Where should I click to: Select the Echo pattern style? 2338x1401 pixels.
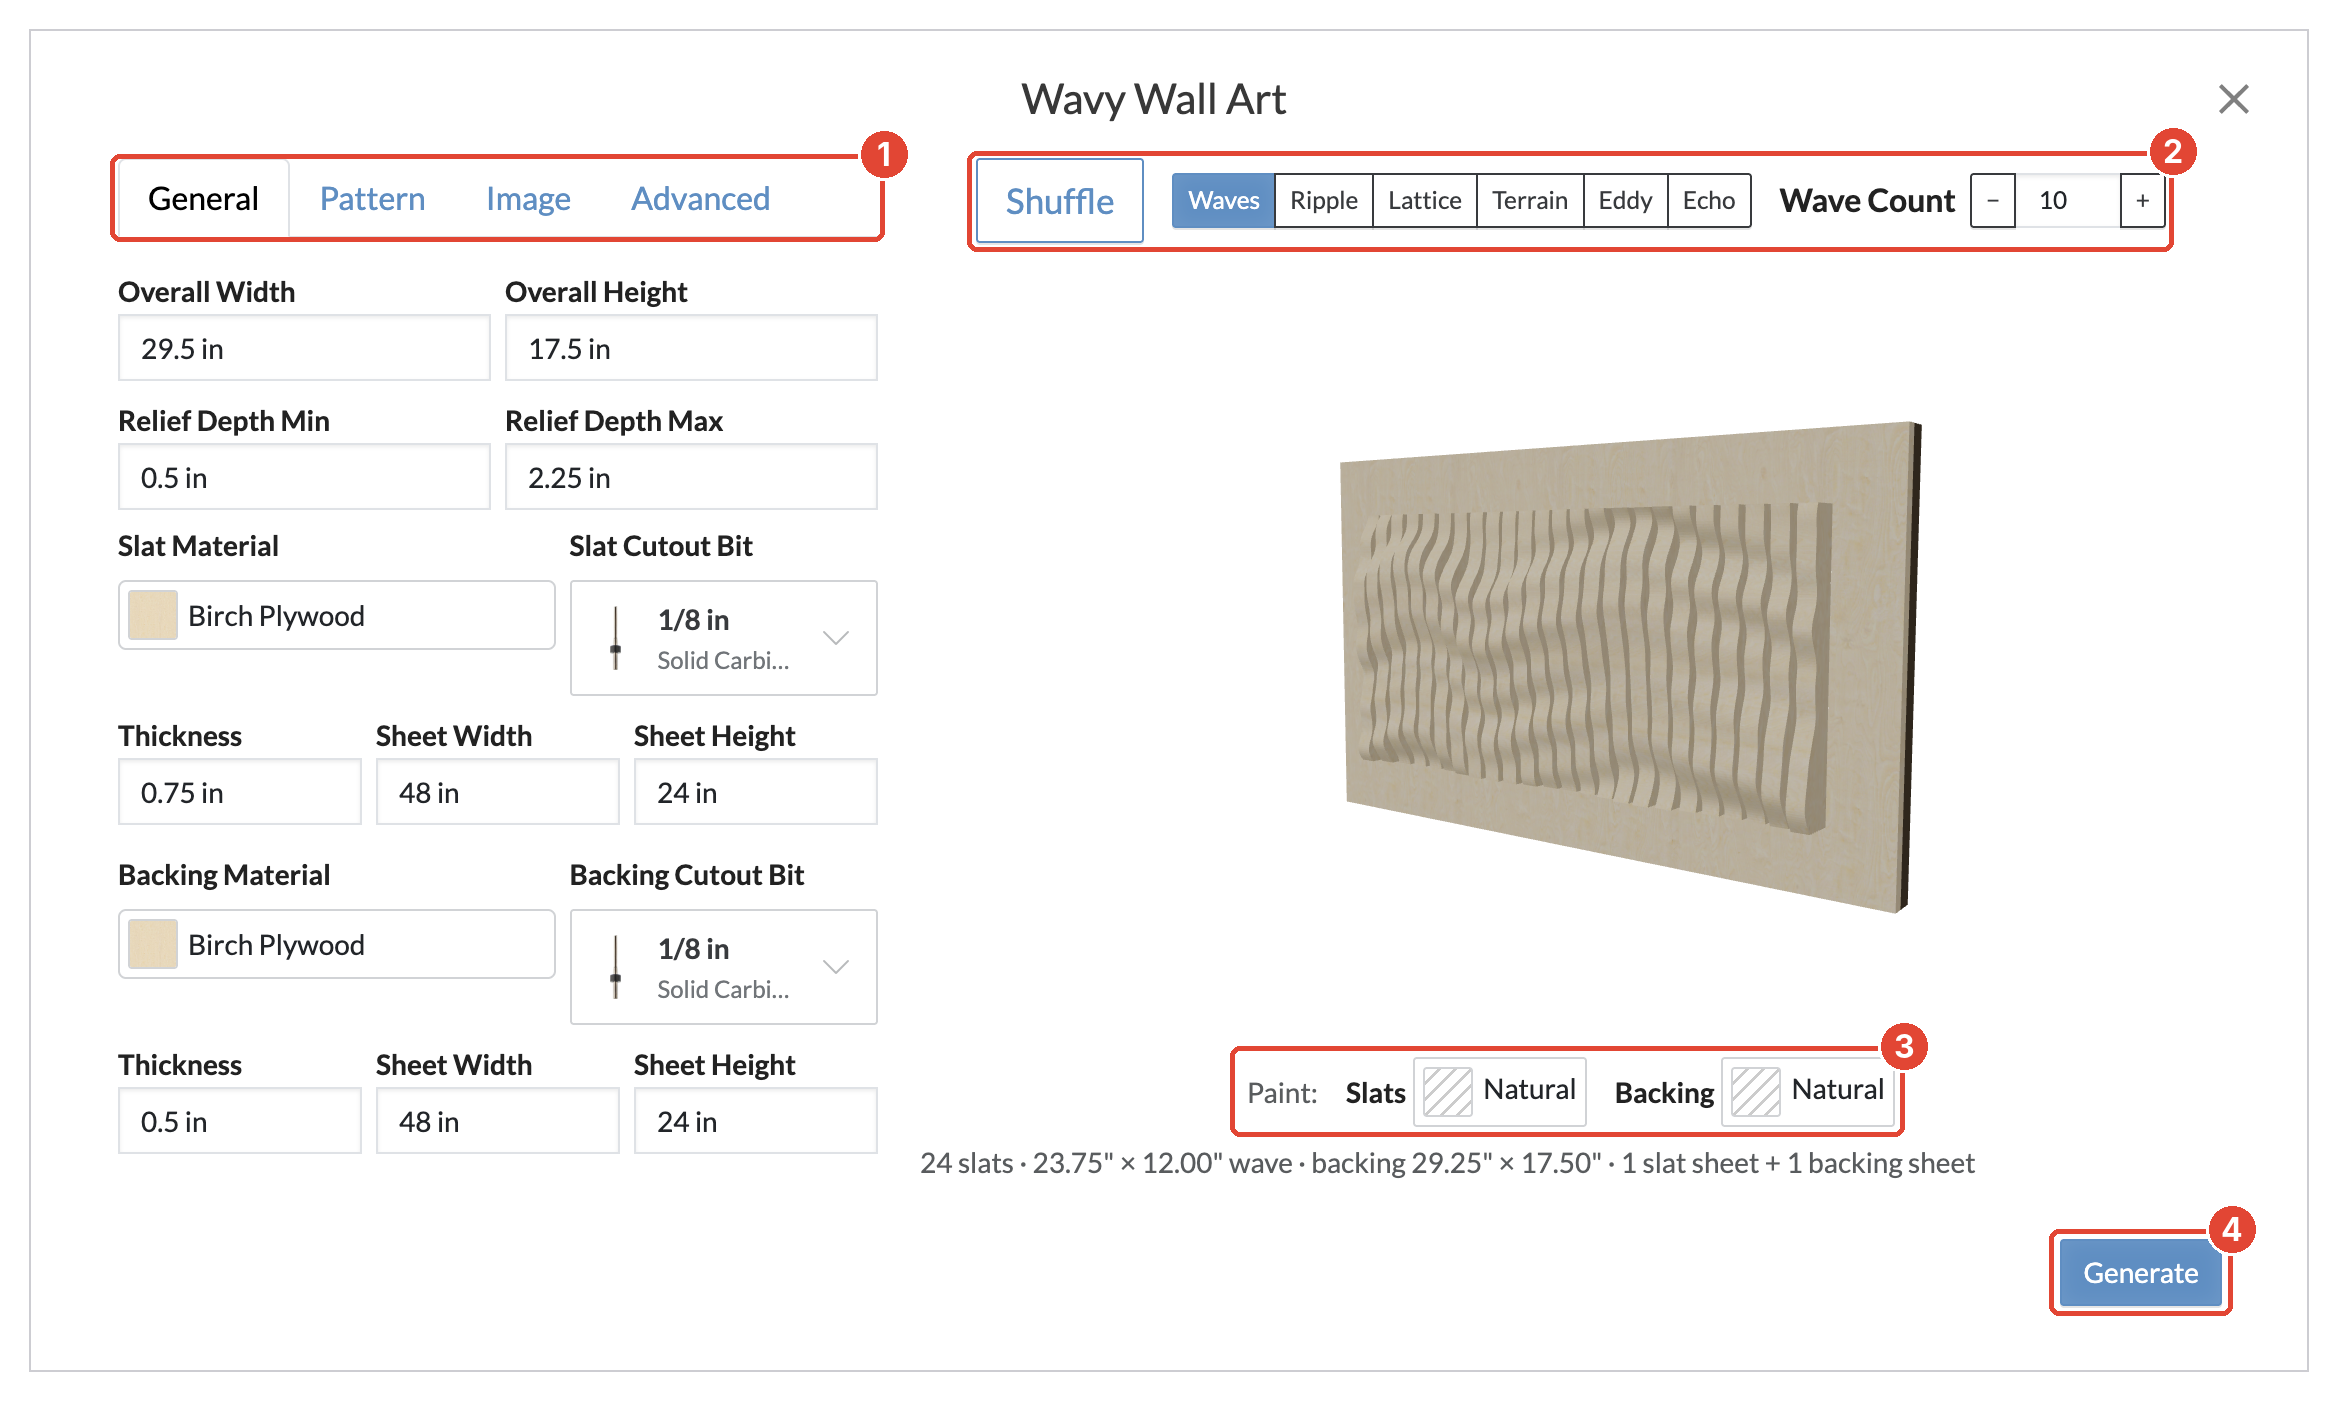(1708, 200)
